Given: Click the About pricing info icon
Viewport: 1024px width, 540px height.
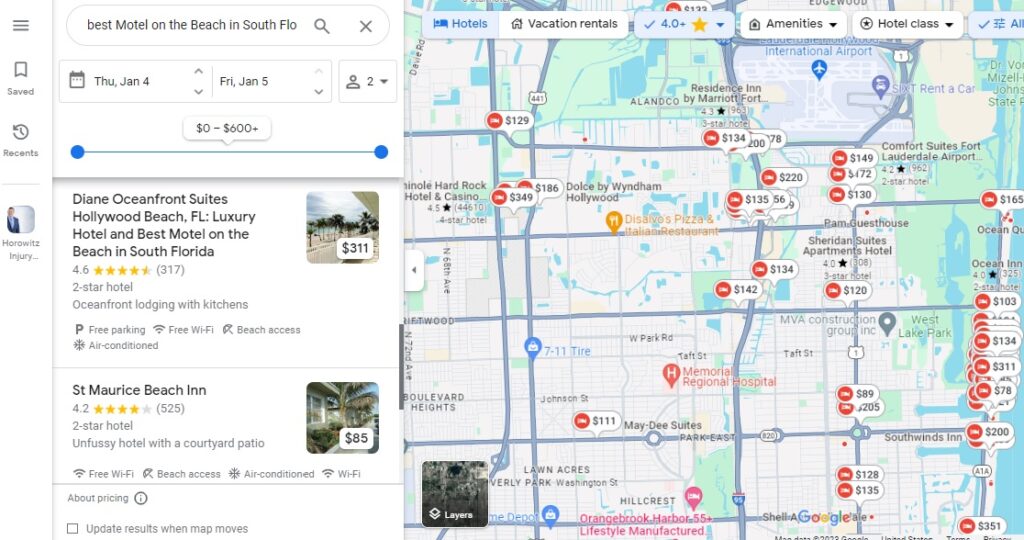Looking at the screenshot, I should tap(141, 498).
